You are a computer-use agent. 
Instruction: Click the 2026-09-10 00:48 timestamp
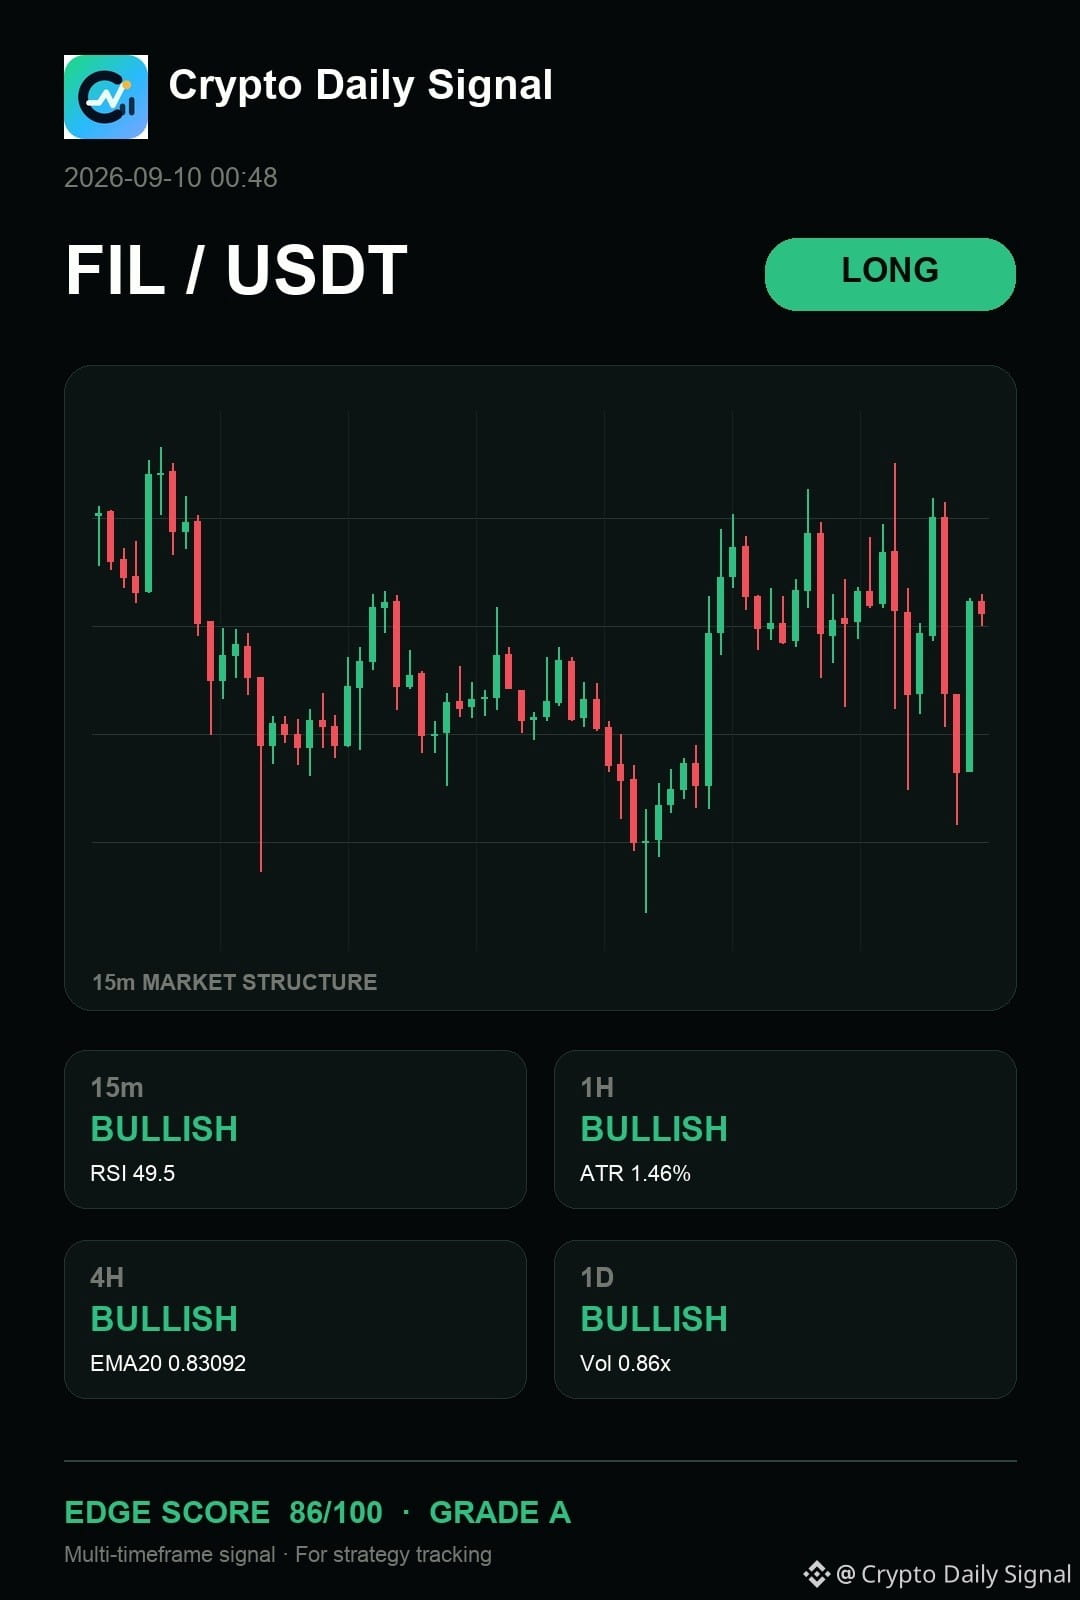pos(171,177)
